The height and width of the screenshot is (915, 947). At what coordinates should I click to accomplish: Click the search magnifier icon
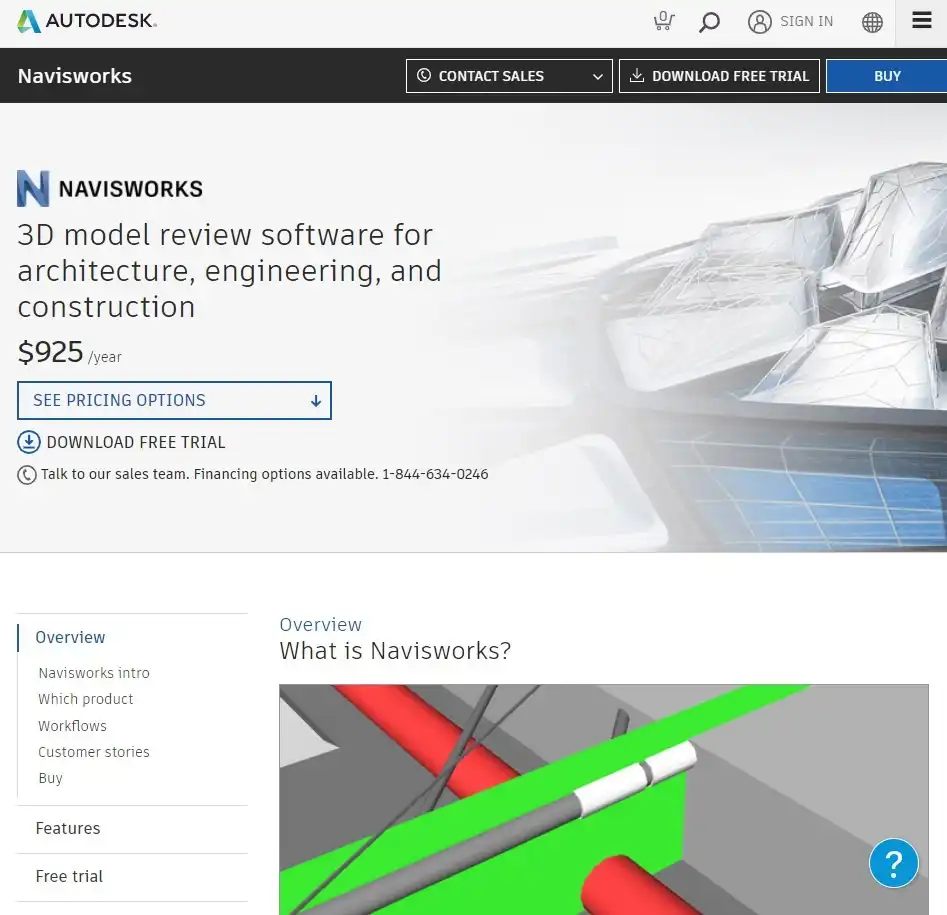tap(709, 22)
